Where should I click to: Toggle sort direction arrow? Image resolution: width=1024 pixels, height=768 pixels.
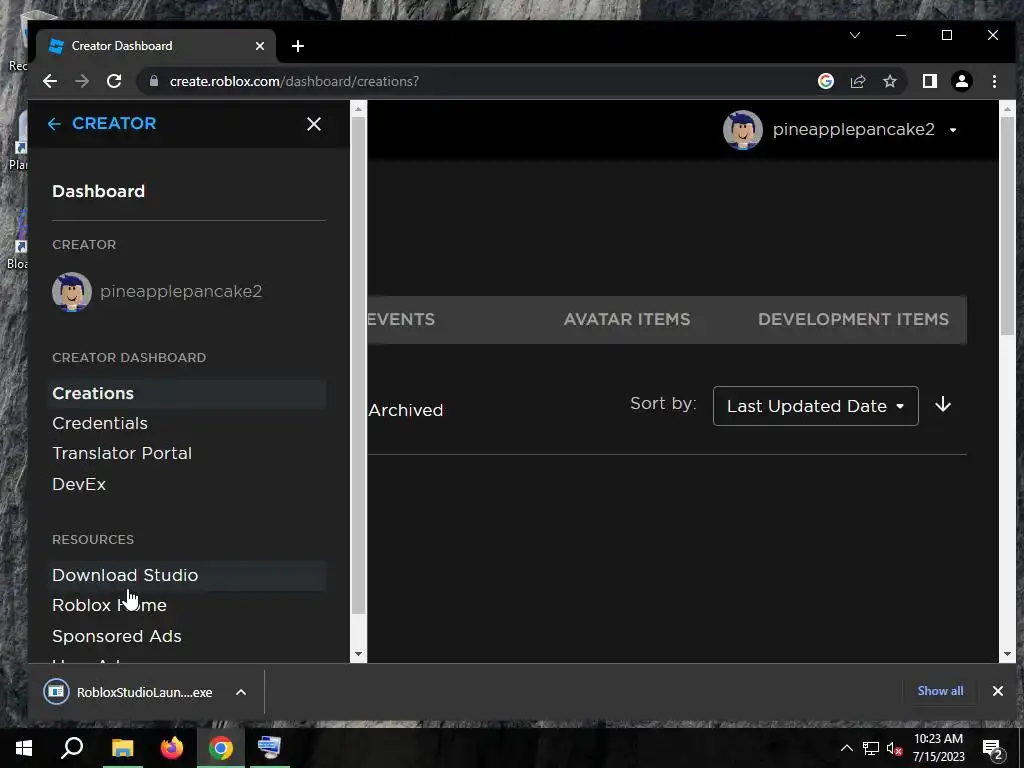point(942,405)
